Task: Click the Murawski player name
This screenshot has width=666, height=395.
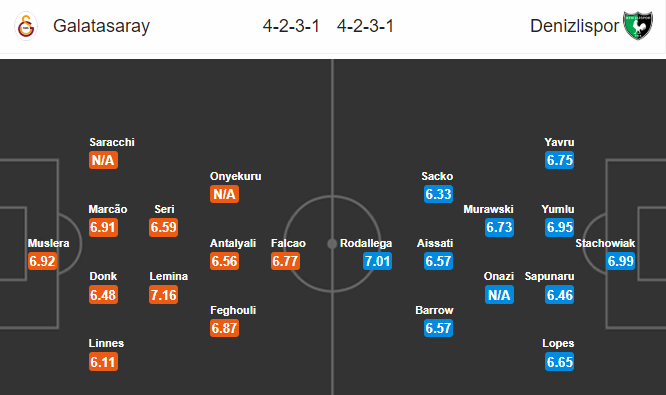Action: (x=488, y=209)
